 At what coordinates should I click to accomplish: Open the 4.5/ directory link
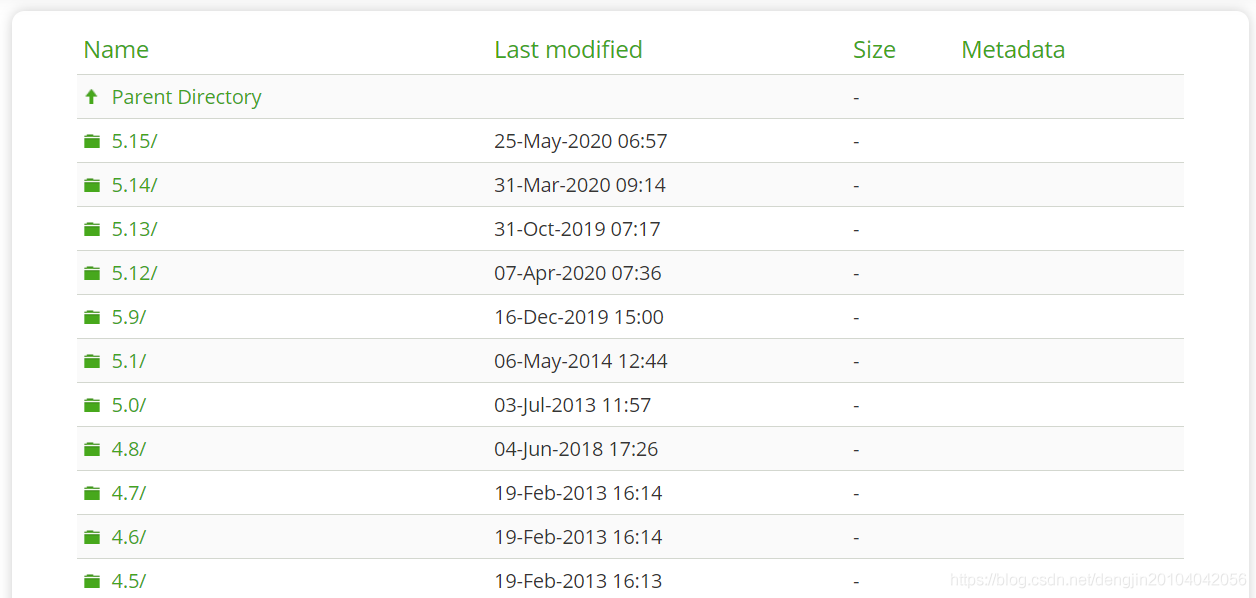[x=128, y=581]
